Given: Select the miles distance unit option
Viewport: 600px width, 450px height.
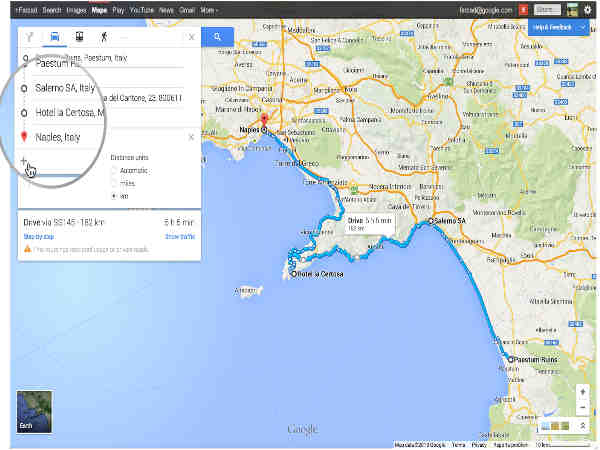Looking at the screenshot, I should (x=113, y=183).
